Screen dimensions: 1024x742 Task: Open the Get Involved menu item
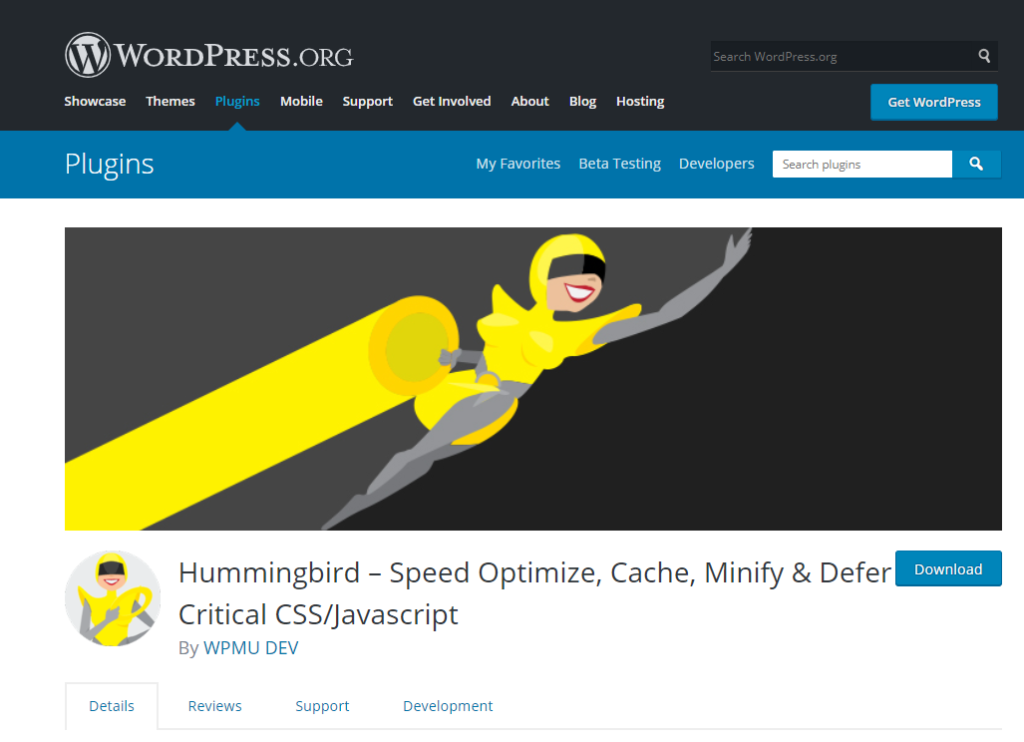coord(452,101)
